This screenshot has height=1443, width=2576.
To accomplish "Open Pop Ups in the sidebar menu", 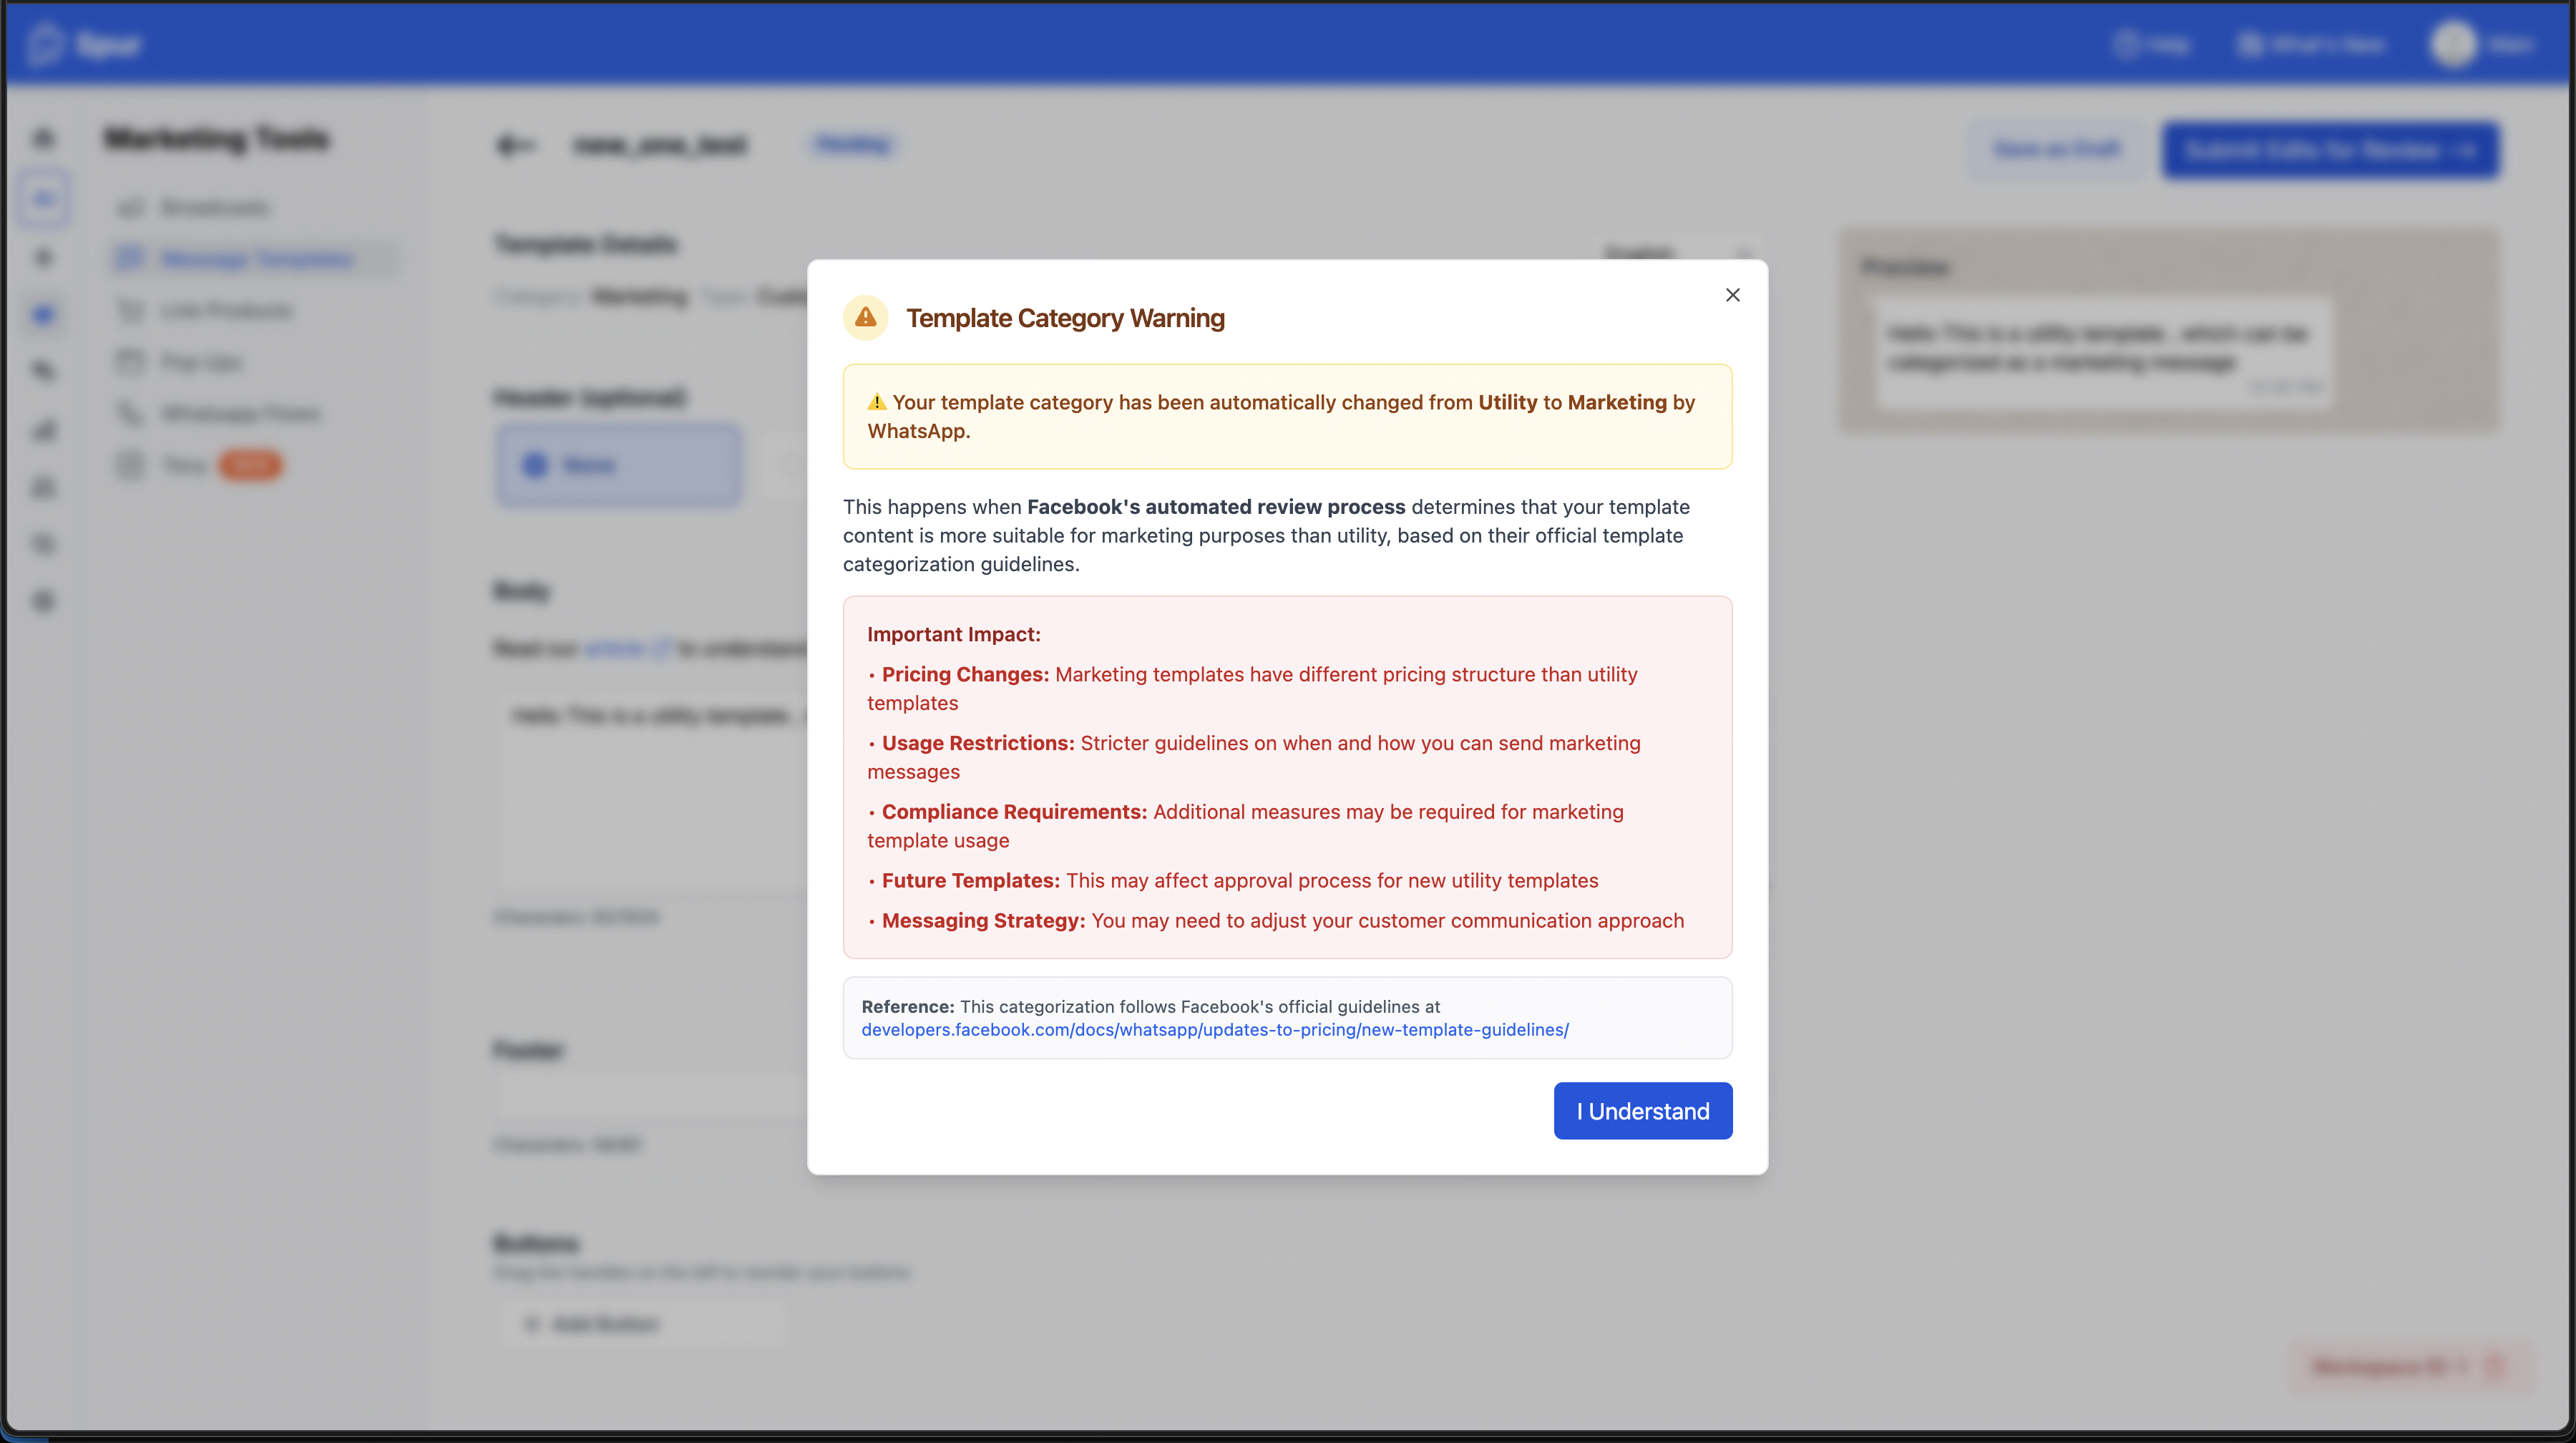I will [x=201, y=362].
